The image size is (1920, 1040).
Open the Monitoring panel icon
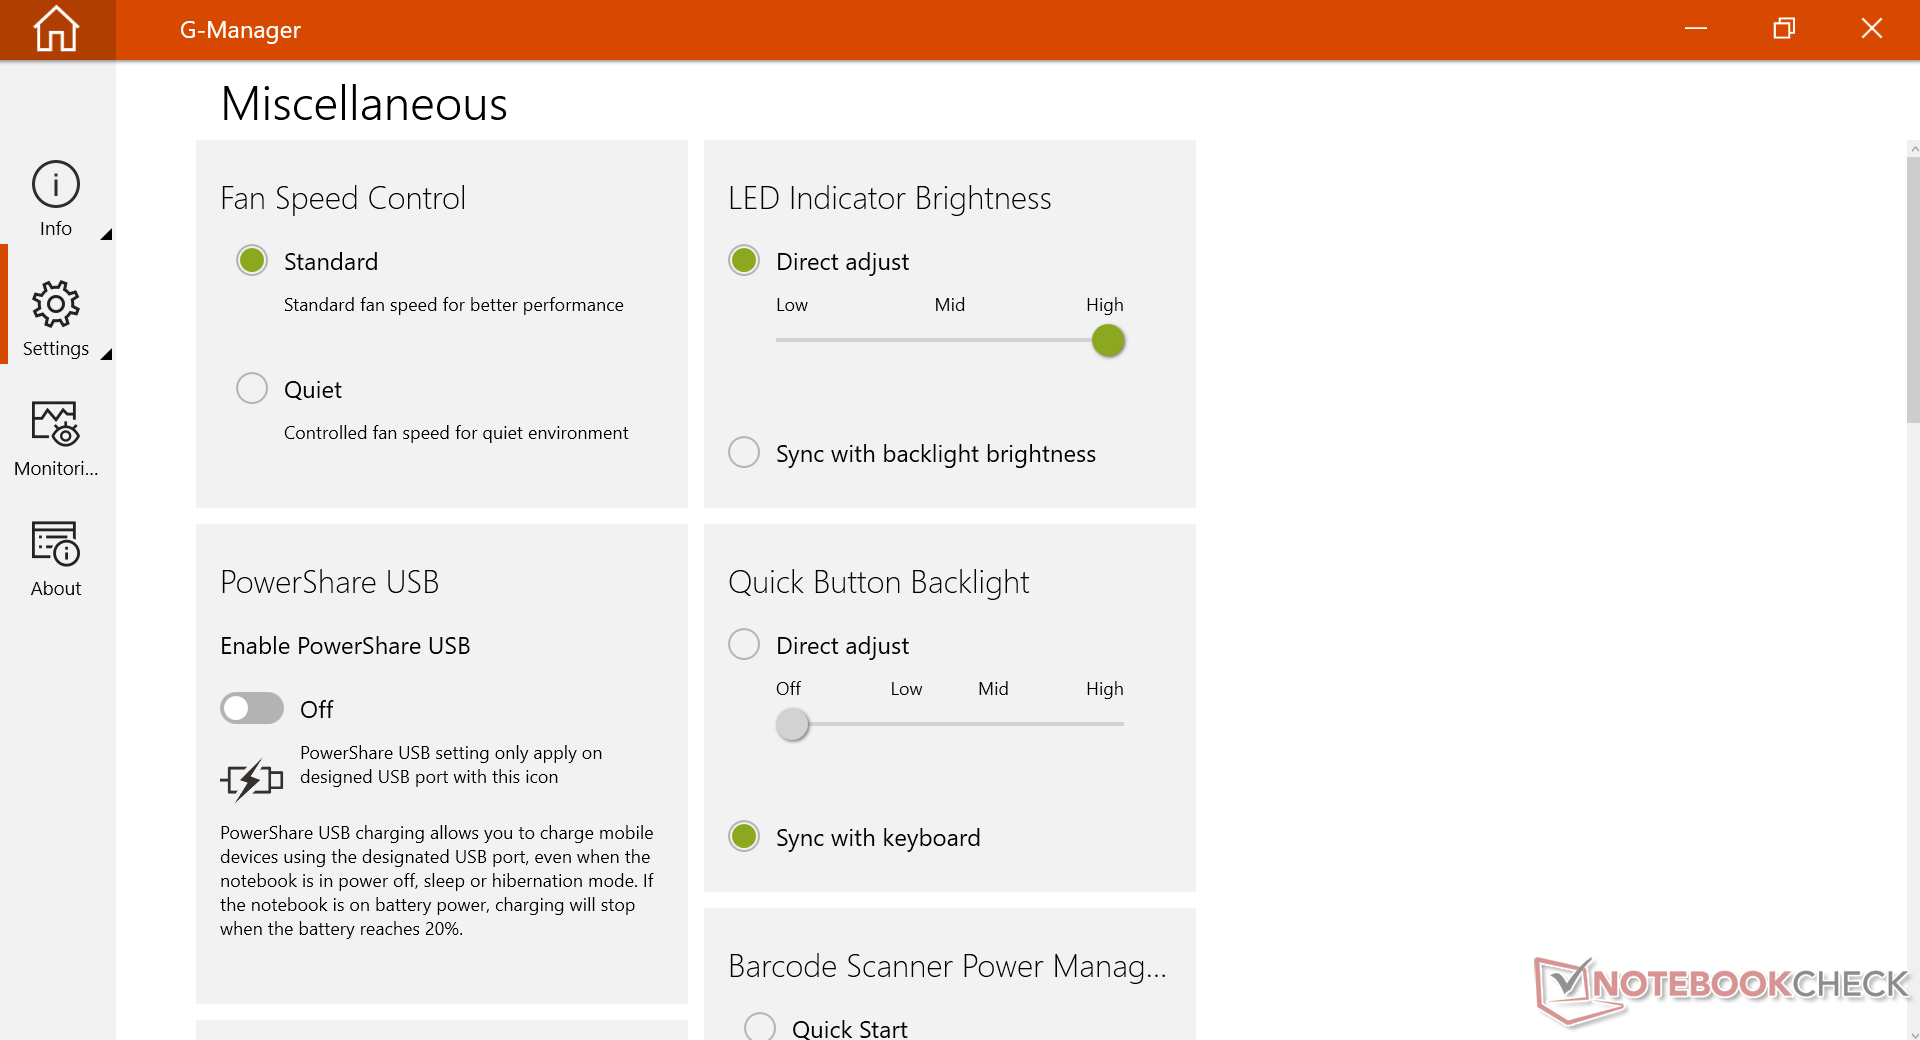56,424
